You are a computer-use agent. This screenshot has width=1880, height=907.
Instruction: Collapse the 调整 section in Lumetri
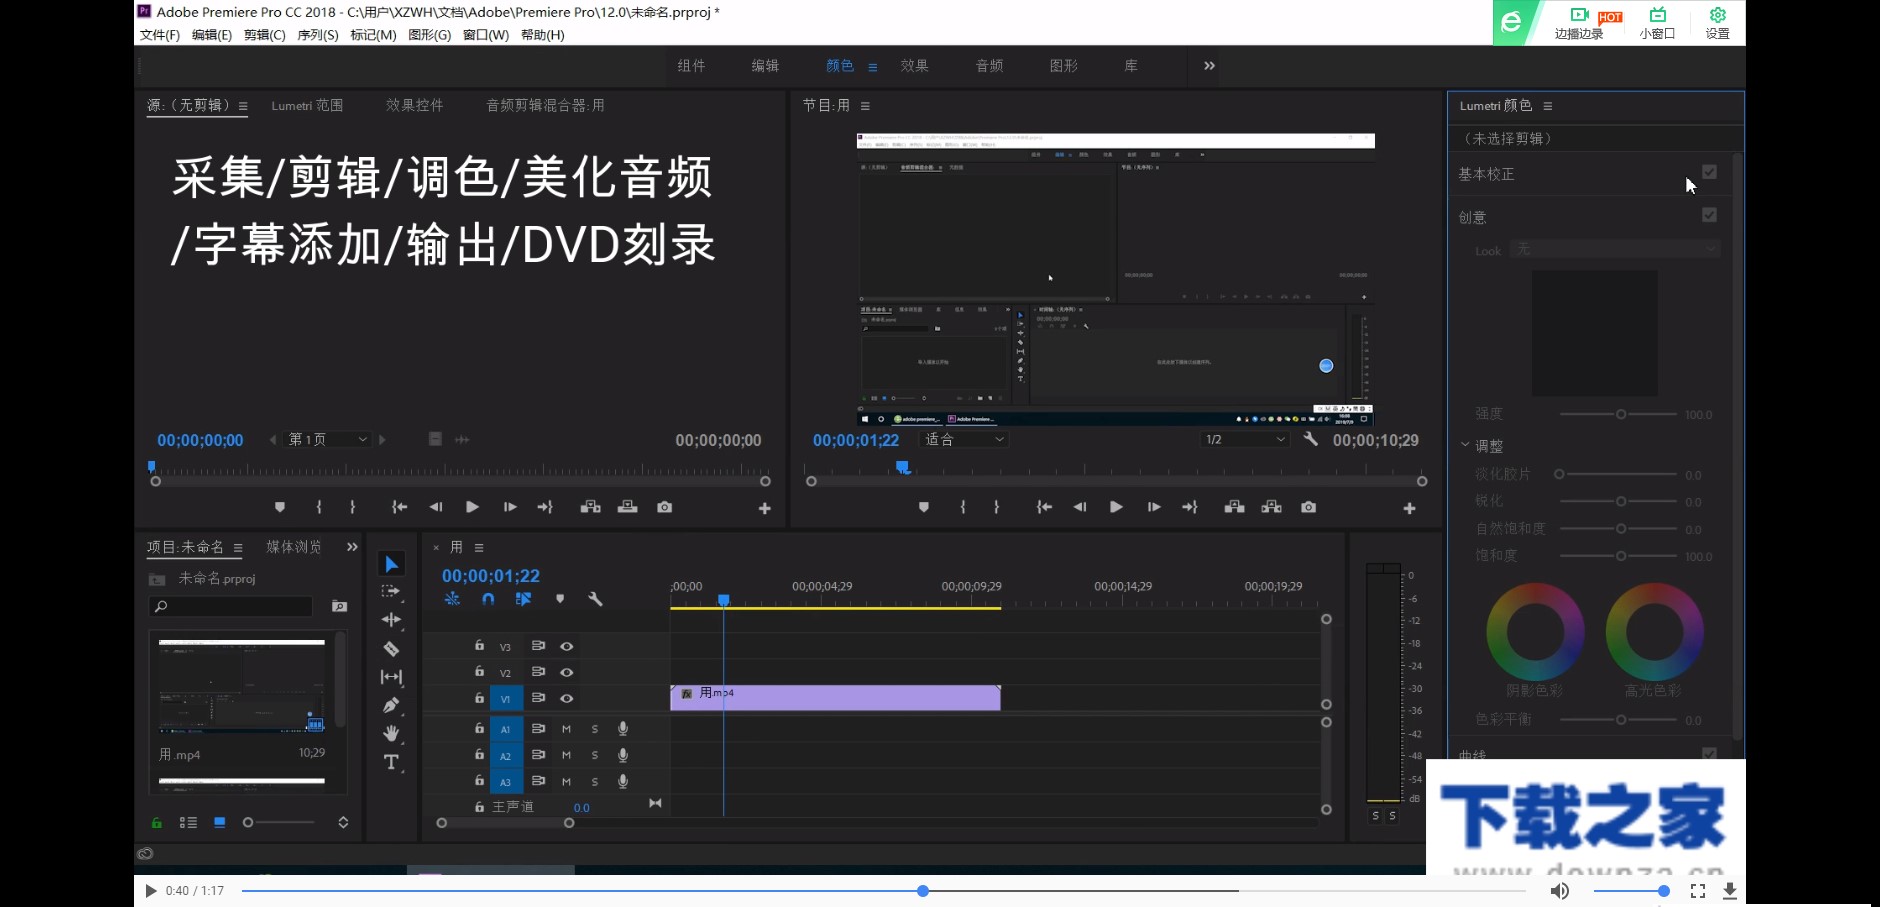1465,446
